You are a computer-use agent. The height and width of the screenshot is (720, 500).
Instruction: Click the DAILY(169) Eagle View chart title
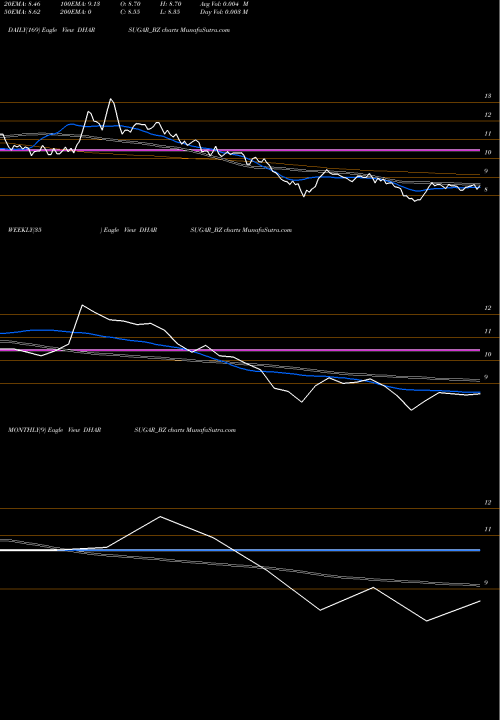51,30
